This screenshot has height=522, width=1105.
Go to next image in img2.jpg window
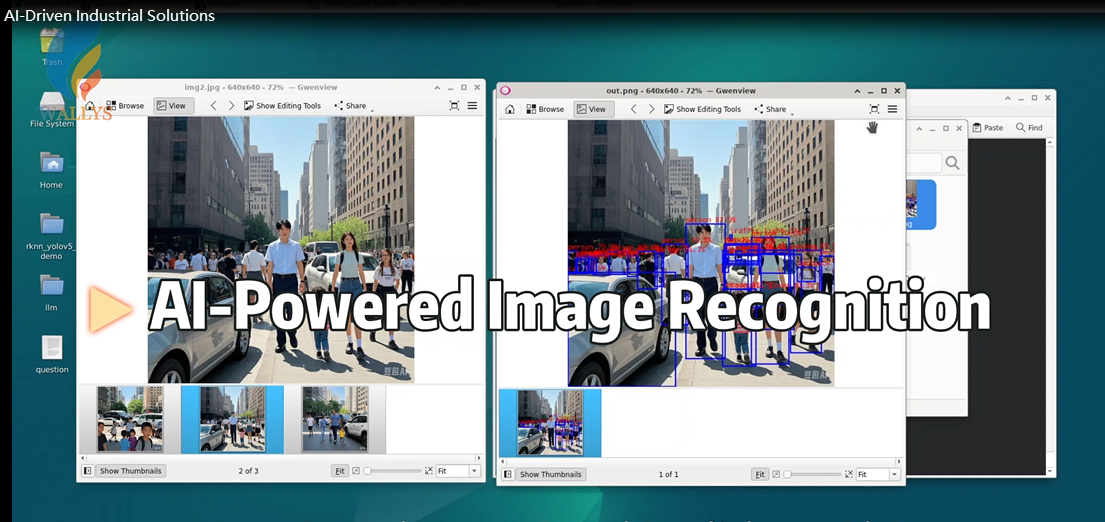coord(231,106)
